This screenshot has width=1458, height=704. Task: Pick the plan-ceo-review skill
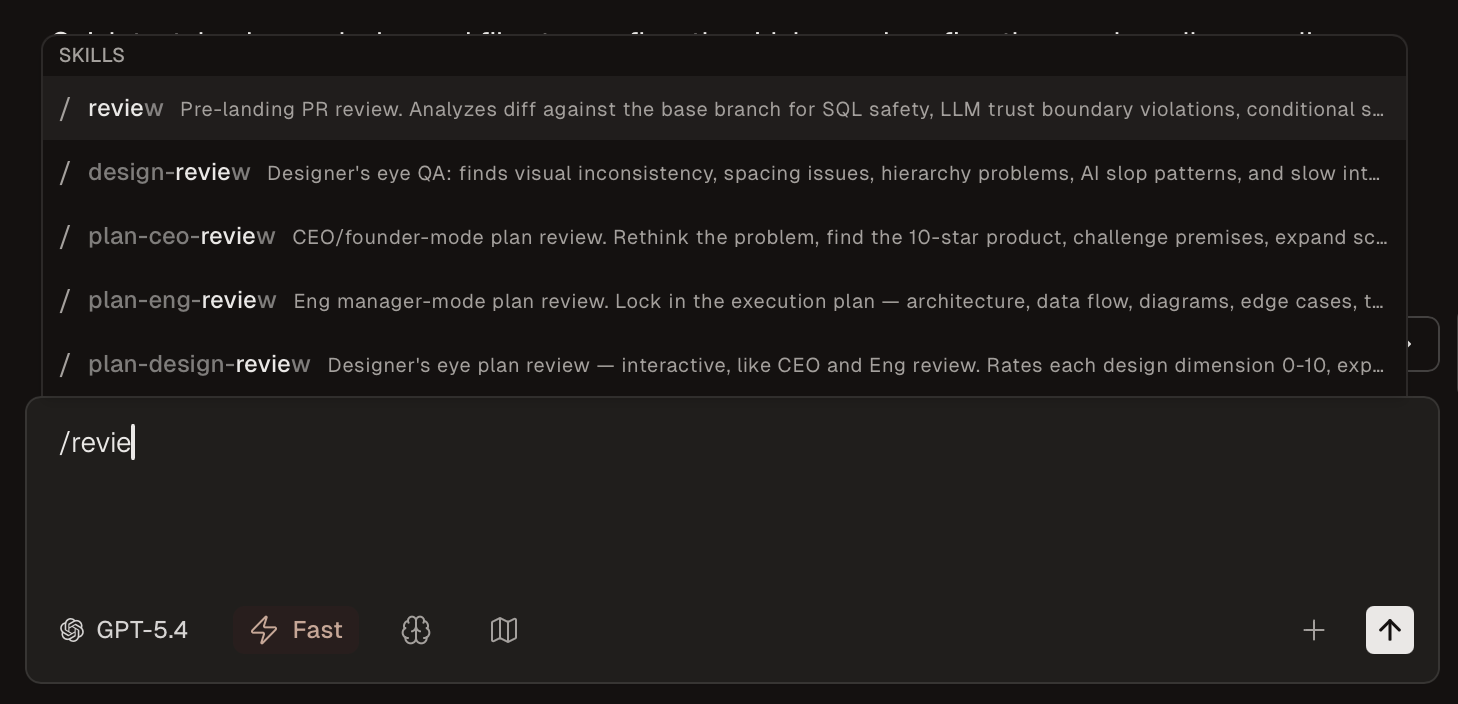tap(181, 237)
